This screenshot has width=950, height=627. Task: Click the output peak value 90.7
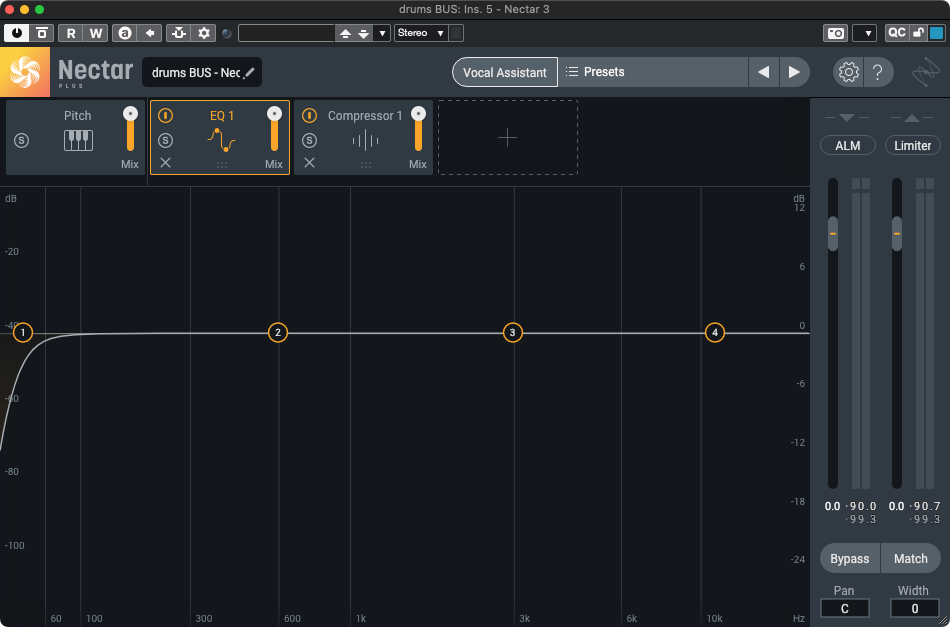pyautogui.click(x=927, y=506)
